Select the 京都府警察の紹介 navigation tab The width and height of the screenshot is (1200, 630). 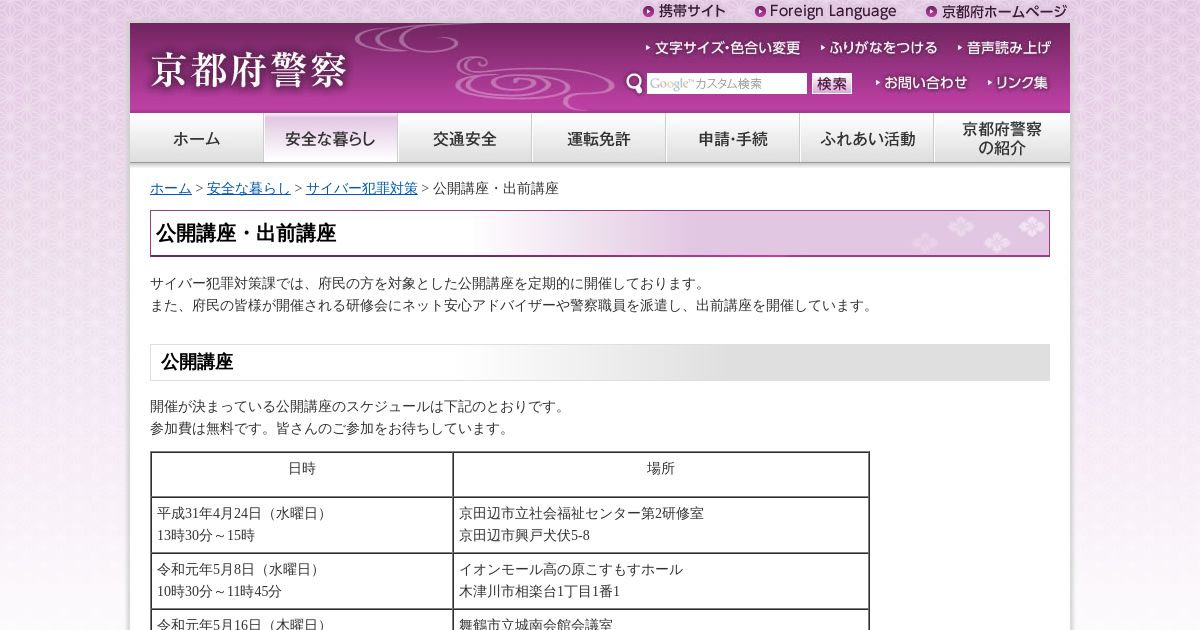[1002, 138]
